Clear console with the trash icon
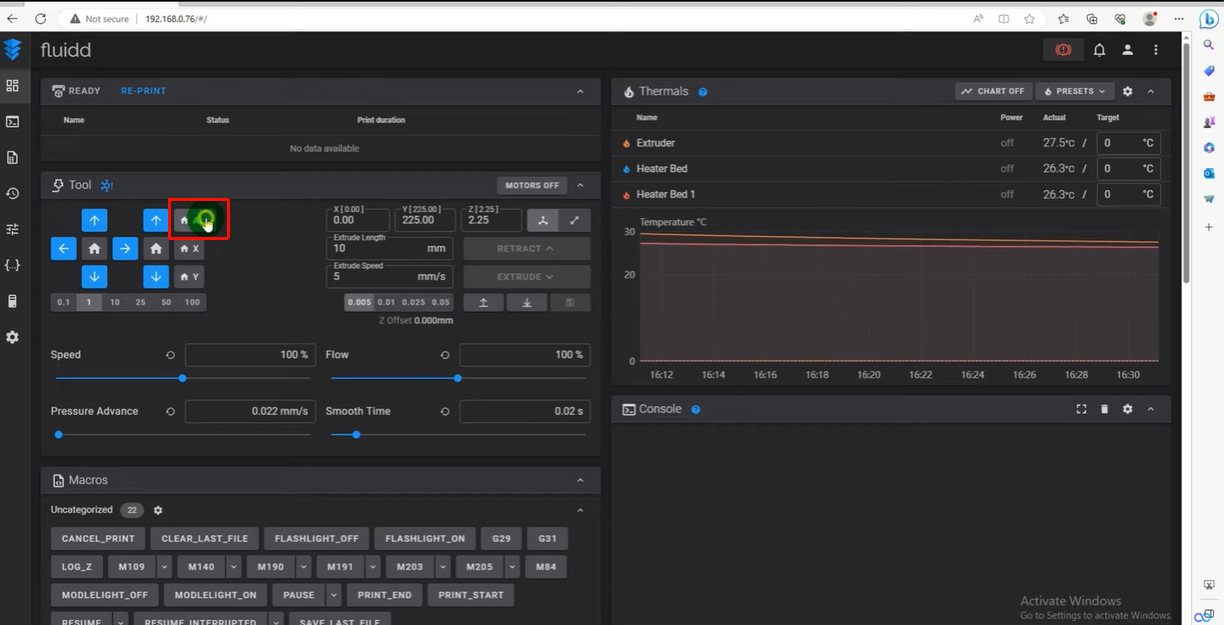Image resolution: width=1224 pixels, height=625 pixels. tap(1104, 409)
